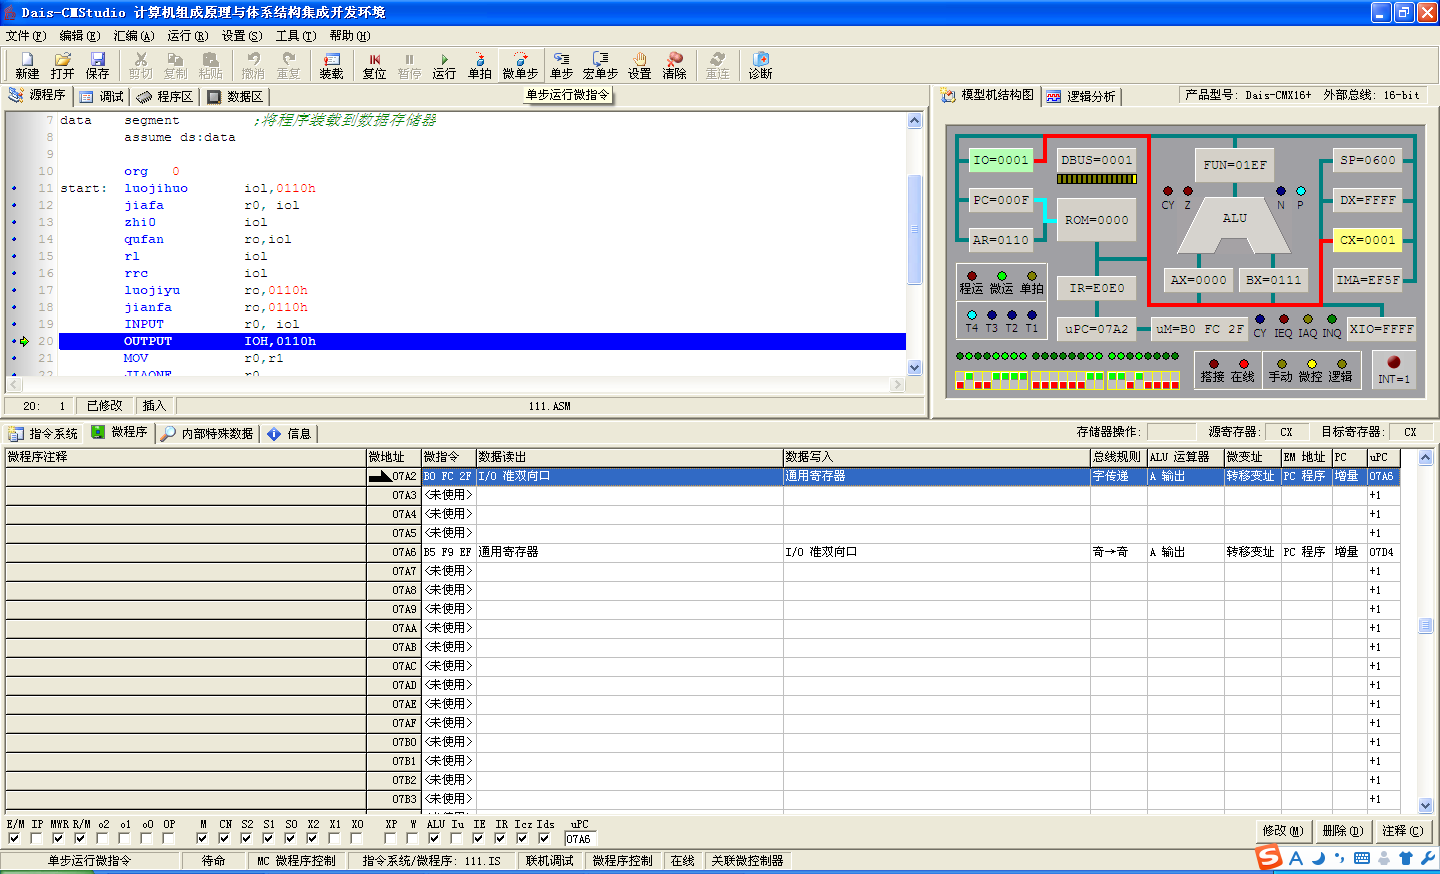Click the uPC input field value 07A6
Screen dimensions: 1440x874
point(579,839)
